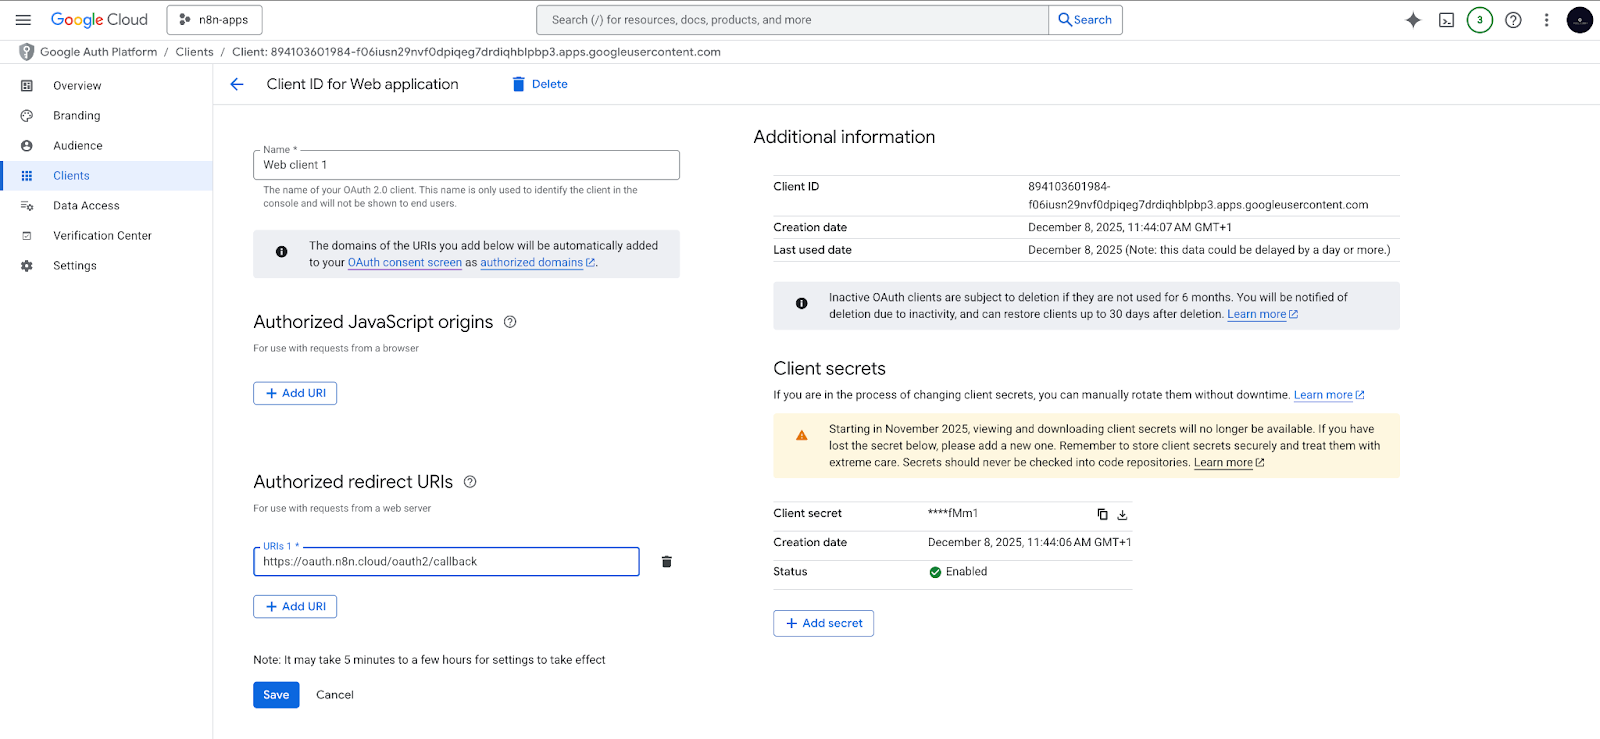The width and height of the screenshot is (1600, 739).
Task: Open the three-dot settings and utilities menu
Action: point(1546,20)
